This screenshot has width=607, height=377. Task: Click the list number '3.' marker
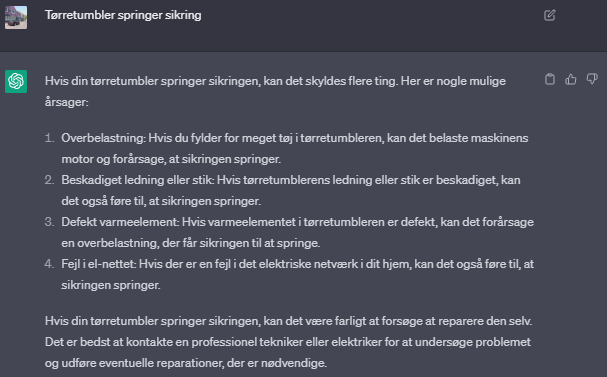49,222
